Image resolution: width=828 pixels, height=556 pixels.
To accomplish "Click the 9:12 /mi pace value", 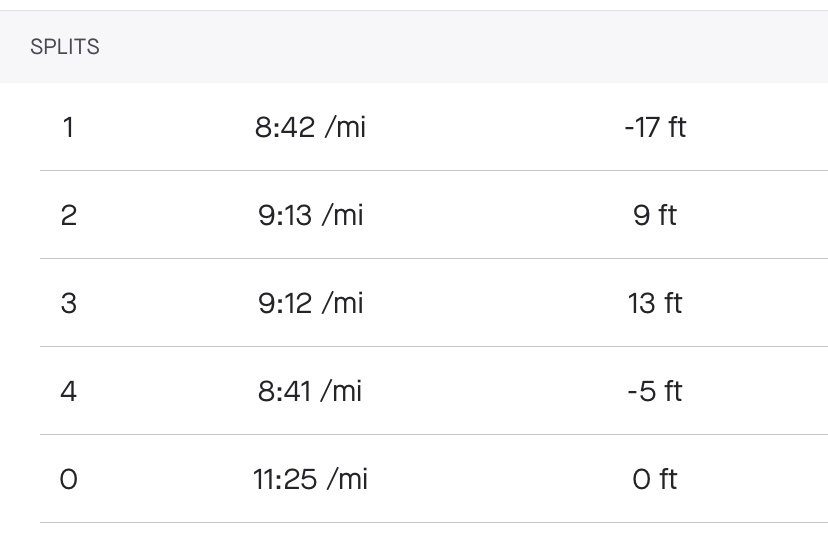I will pos(310,303).
